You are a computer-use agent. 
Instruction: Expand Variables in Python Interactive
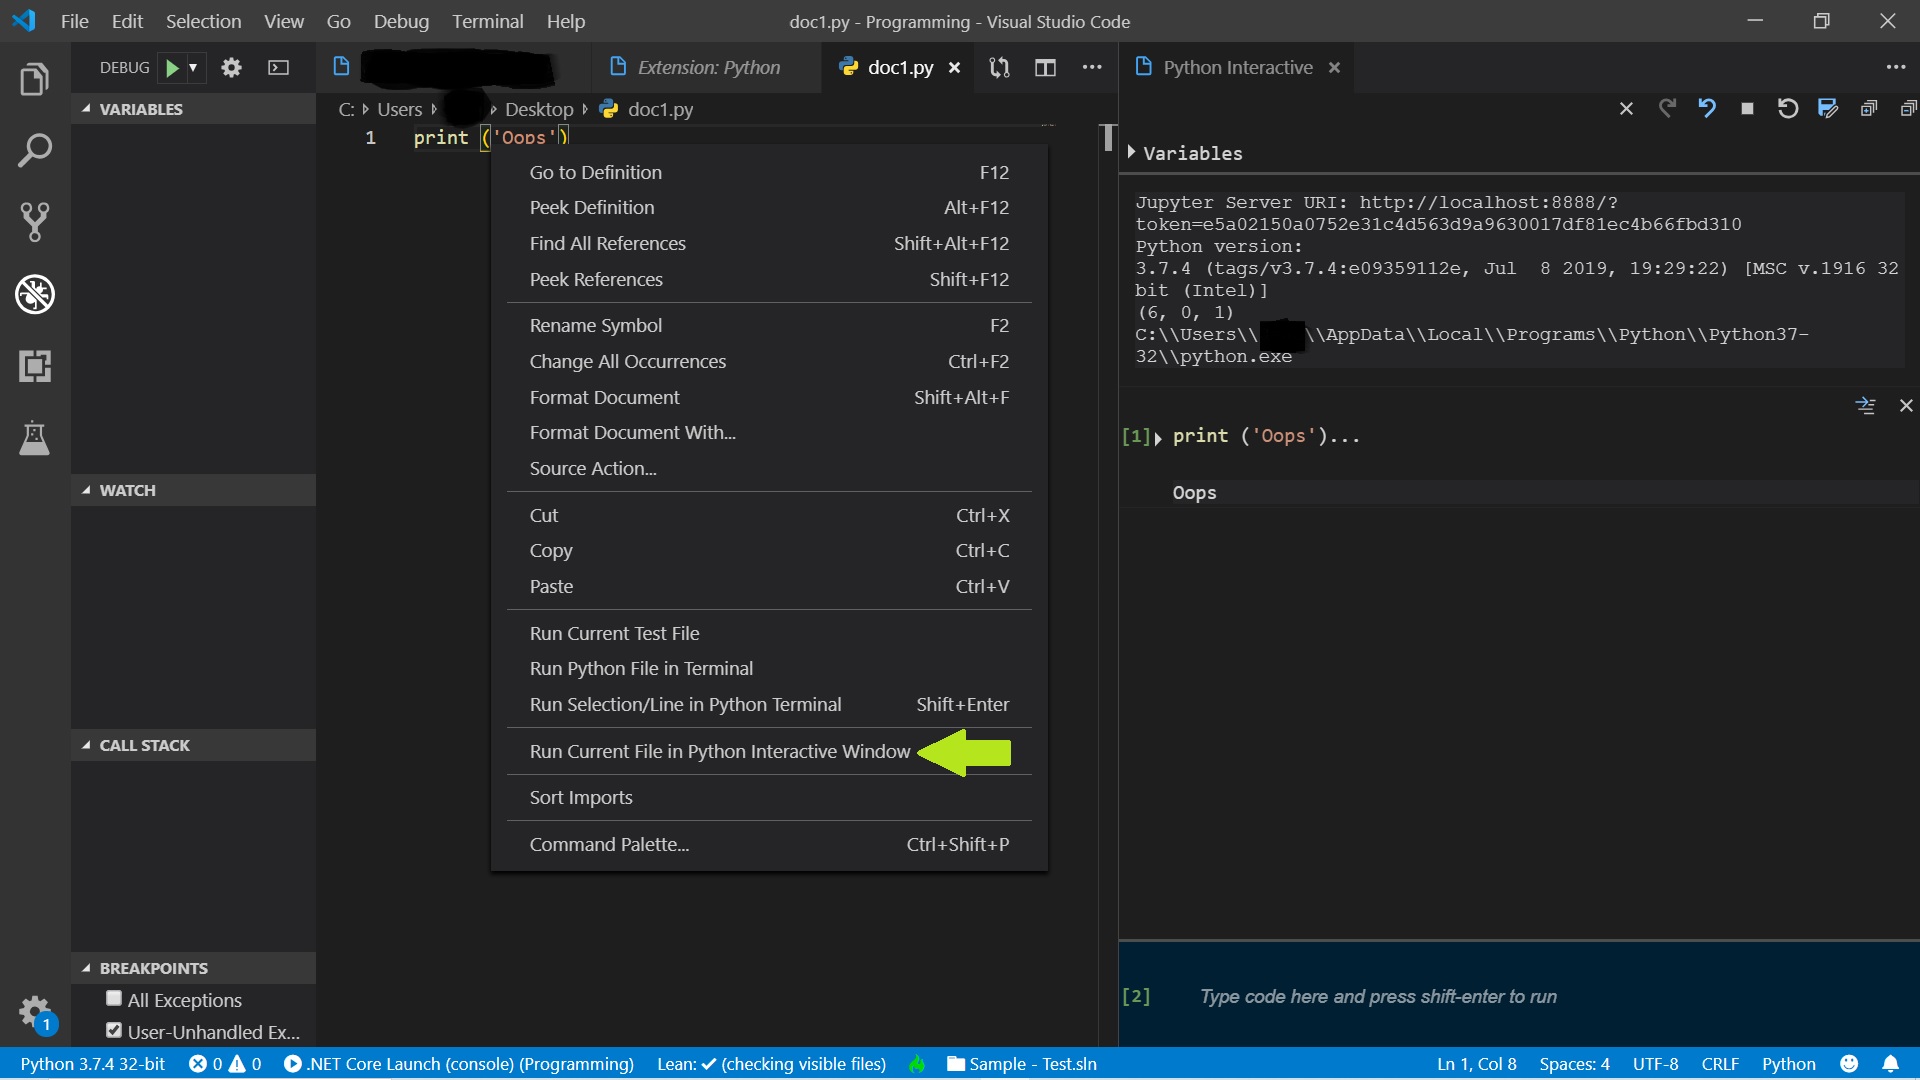1132,152
